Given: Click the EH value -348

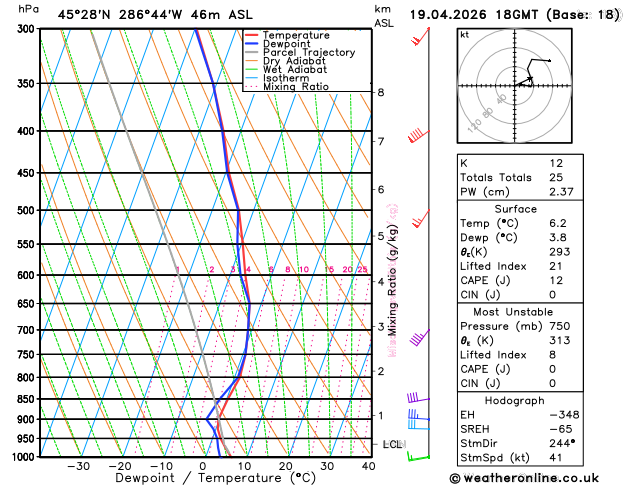Looking at the screenshot, I should [x=564, y=415].
